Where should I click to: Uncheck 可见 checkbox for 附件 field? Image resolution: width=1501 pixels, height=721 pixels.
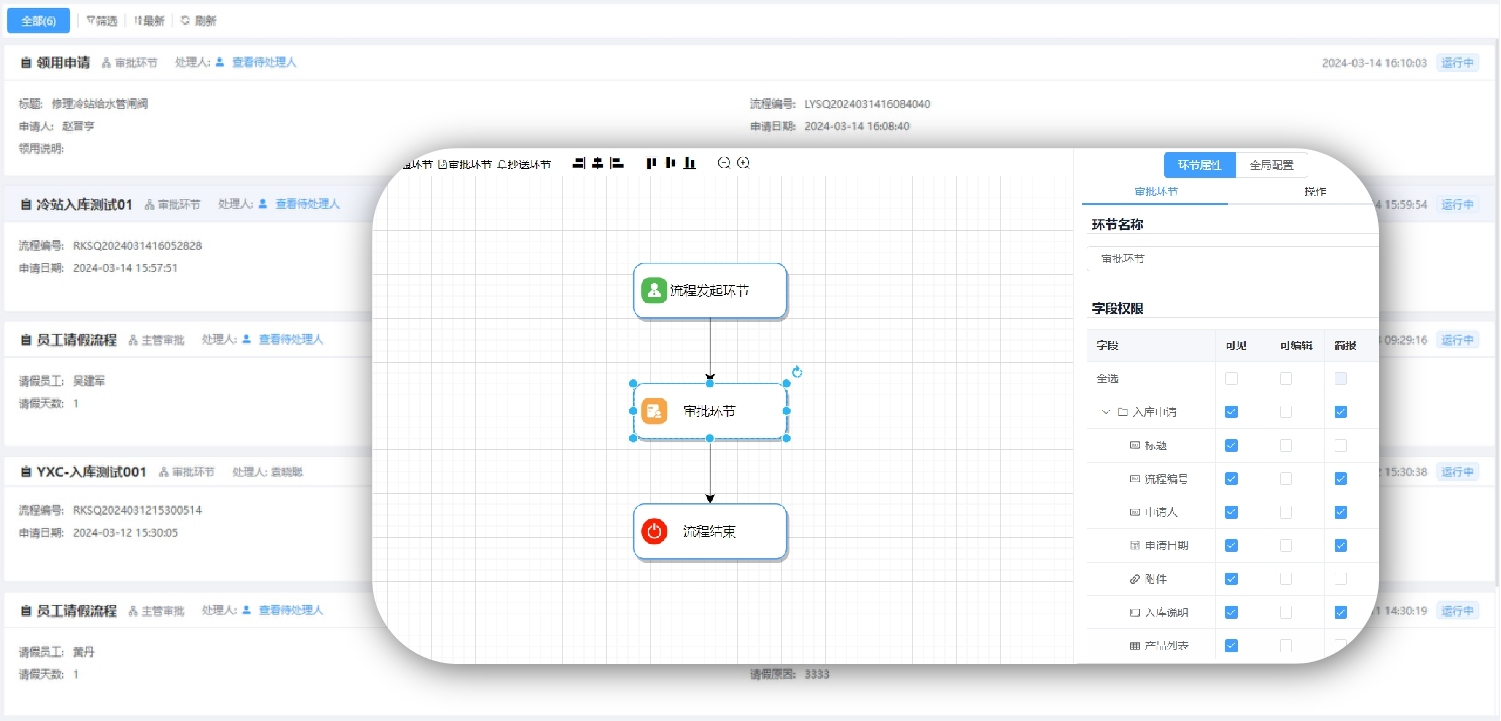[x=1231, y=579]
